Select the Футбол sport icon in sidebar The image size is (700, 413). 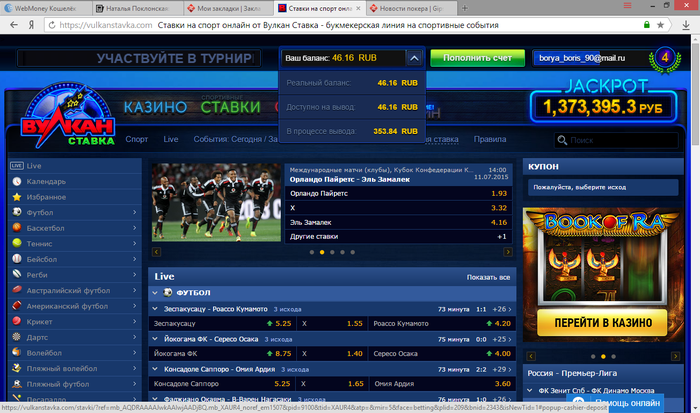17,212
